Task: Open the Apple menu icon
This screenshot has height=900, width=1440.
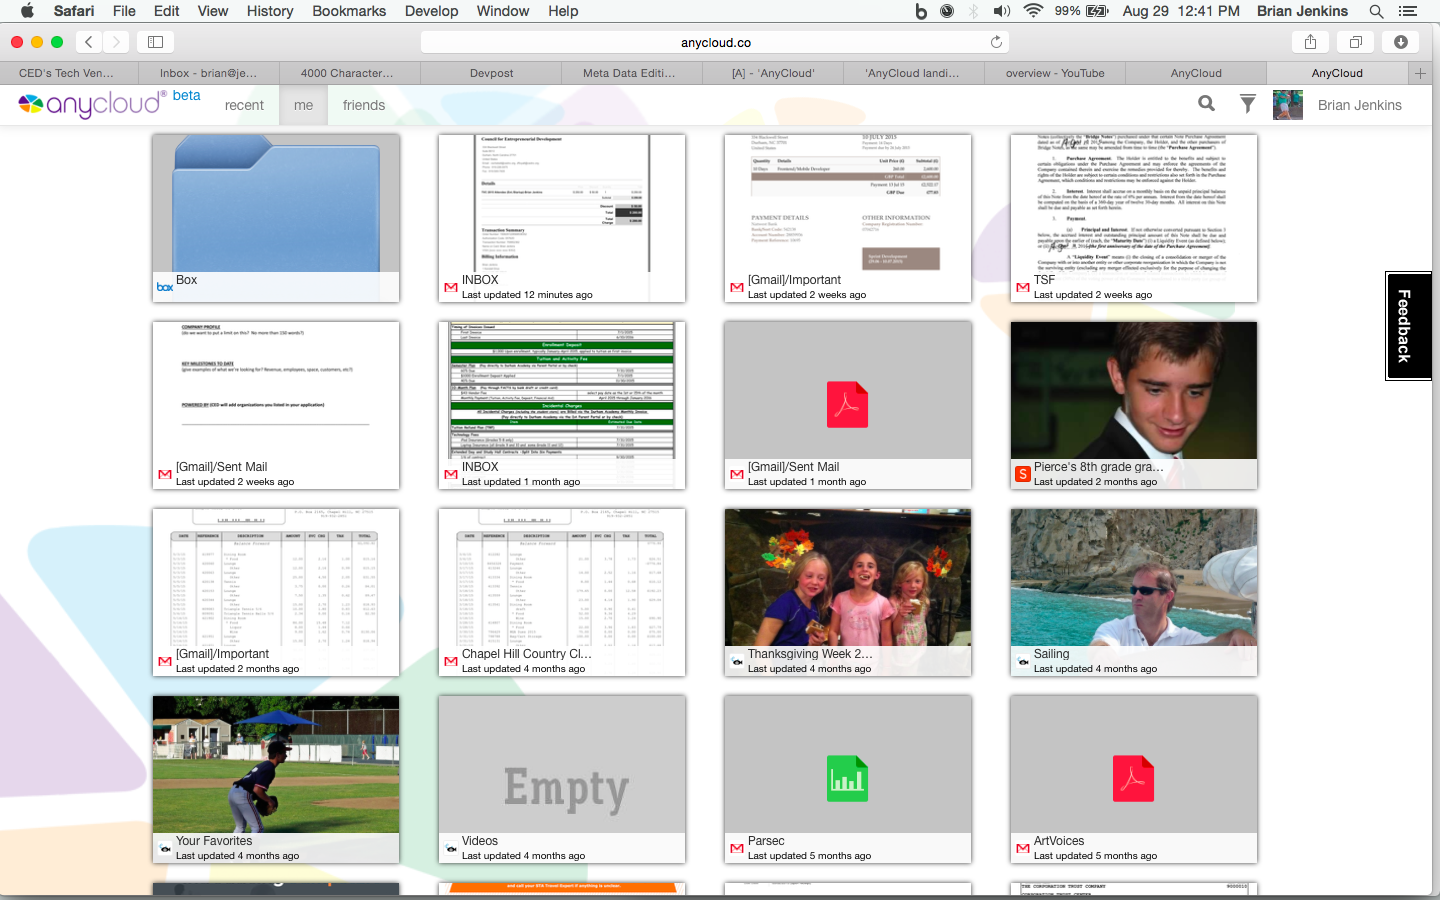Action: pyautogui.click(x=27, y=11)
